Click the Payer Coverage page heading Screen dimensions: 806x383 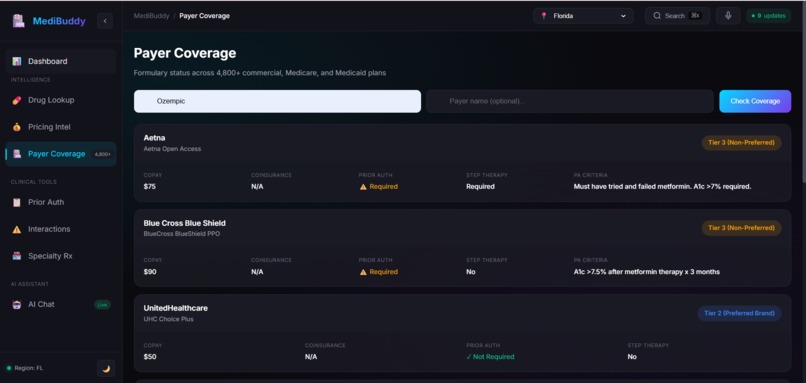185,53
